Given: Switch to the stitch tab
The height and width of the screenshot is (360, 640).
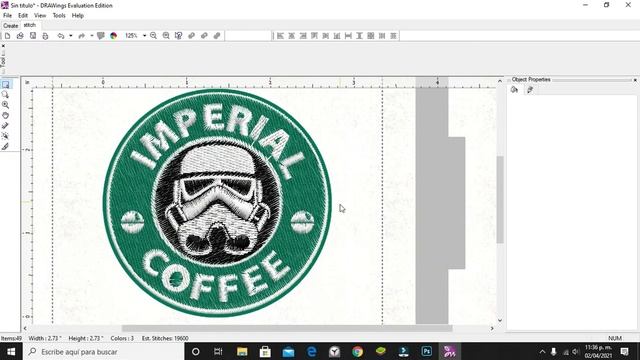Looking at the screenshot, I should pyautogui.click(x=29, y=25).
